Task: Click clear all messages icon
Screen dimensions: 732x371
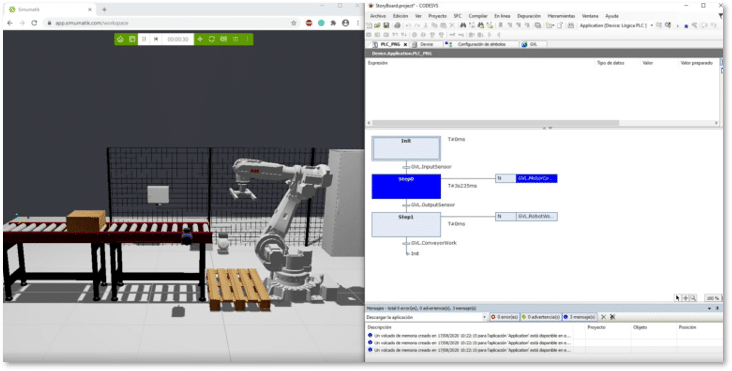Action: tap(603, 317)
